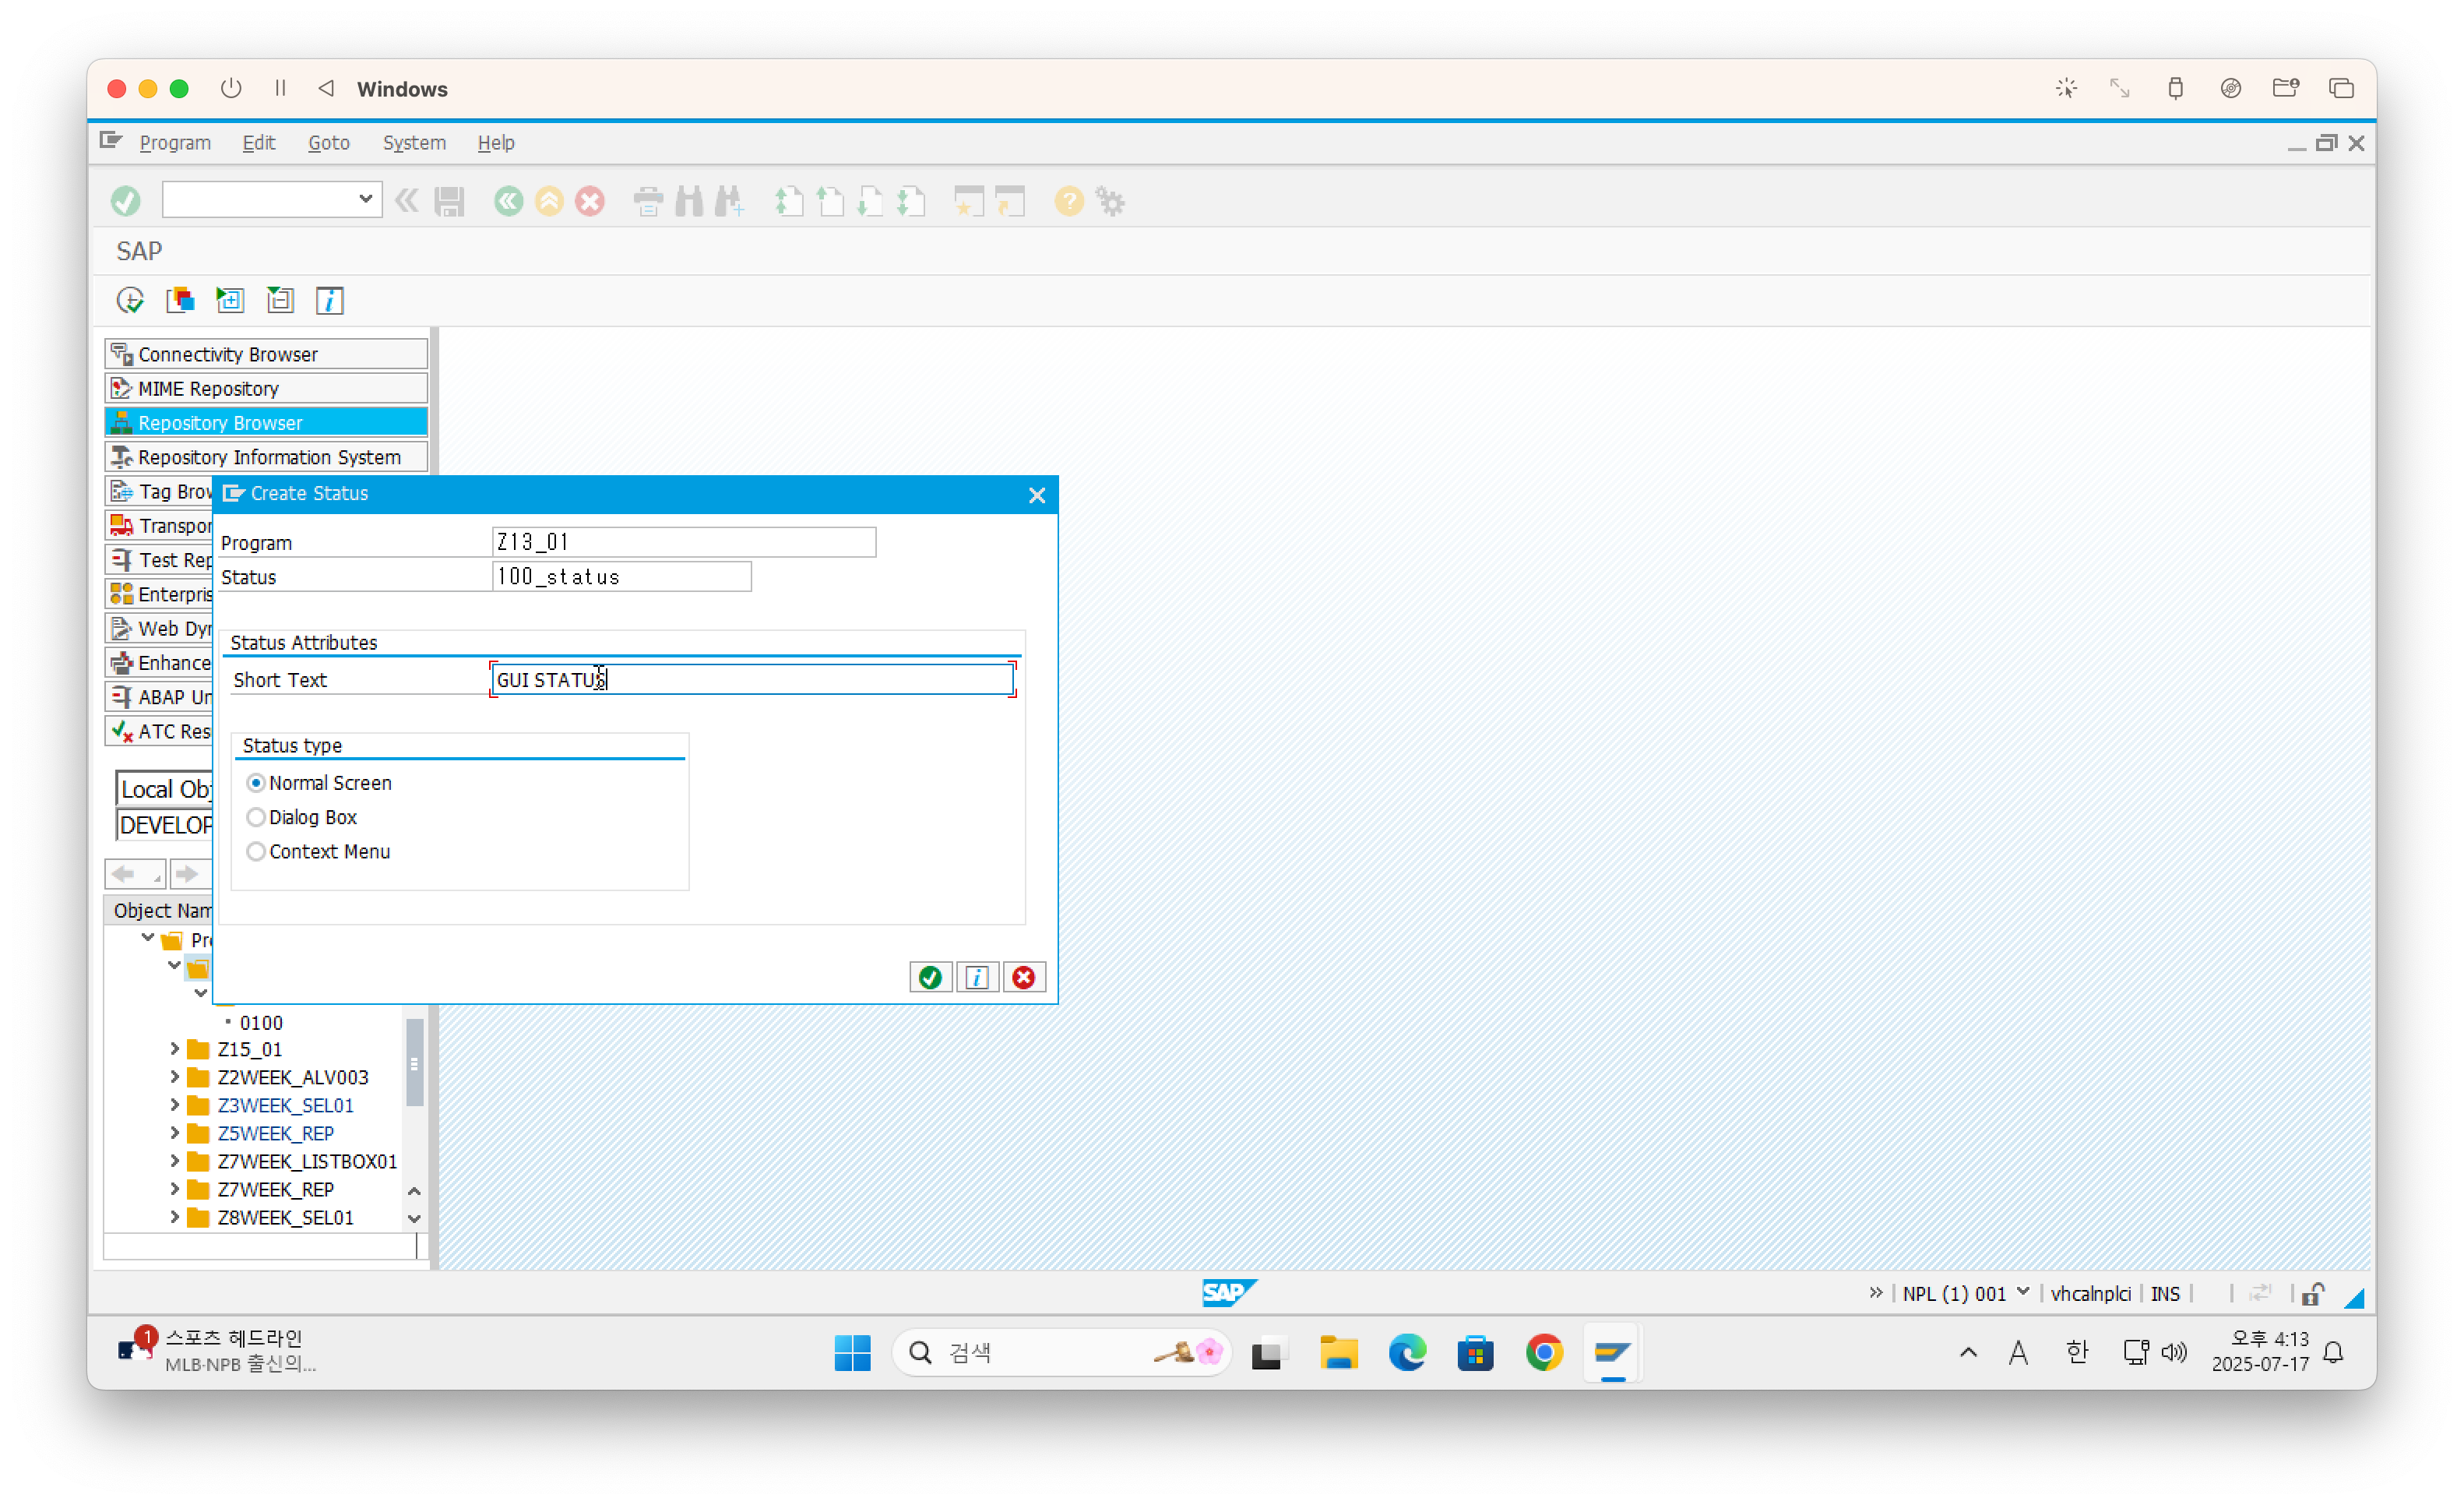
Task: Select Connectivity Browser
Action: coord(266,354)
